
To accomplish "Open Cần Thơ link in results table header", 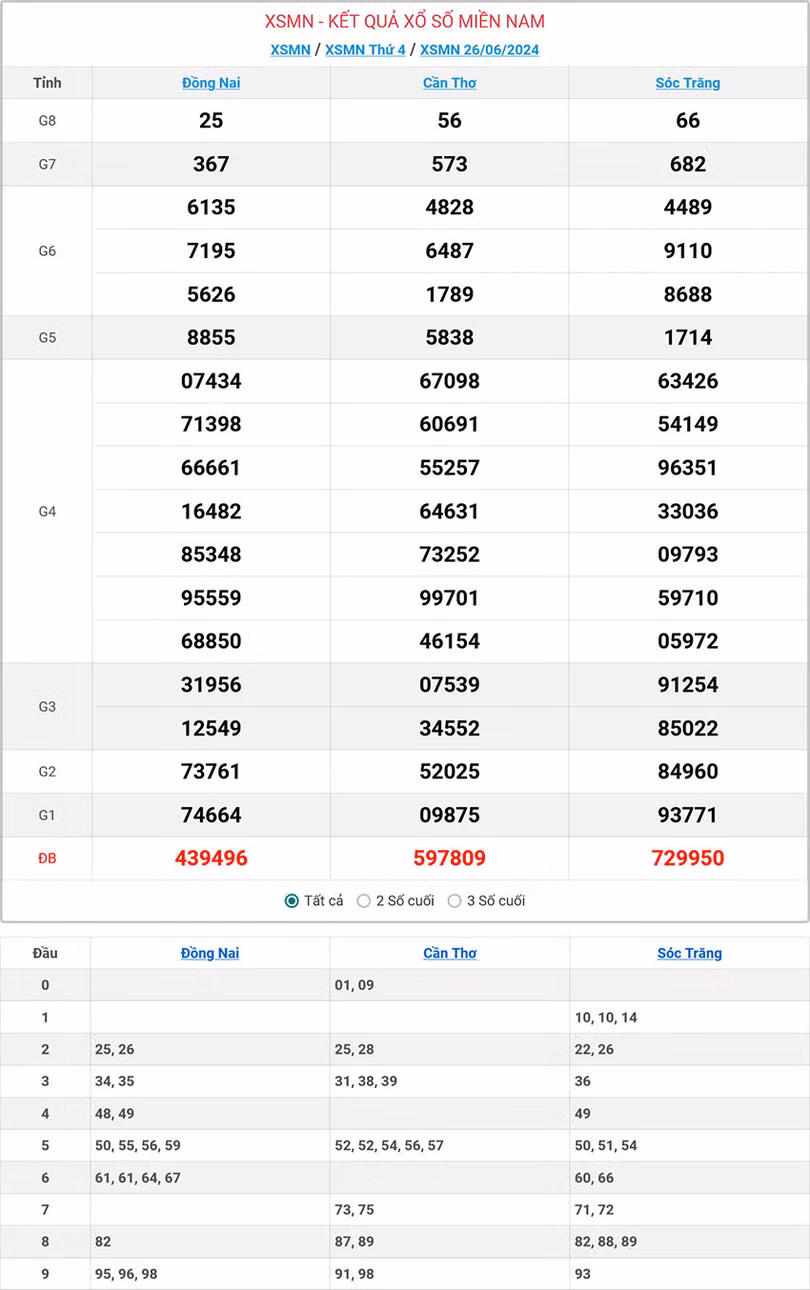I will point(449,83).
